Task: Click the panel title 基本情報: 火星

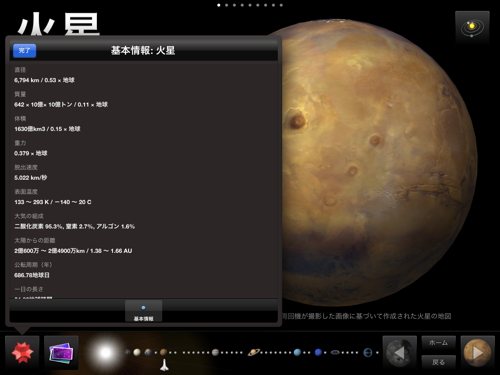Action: click(143, 51)
